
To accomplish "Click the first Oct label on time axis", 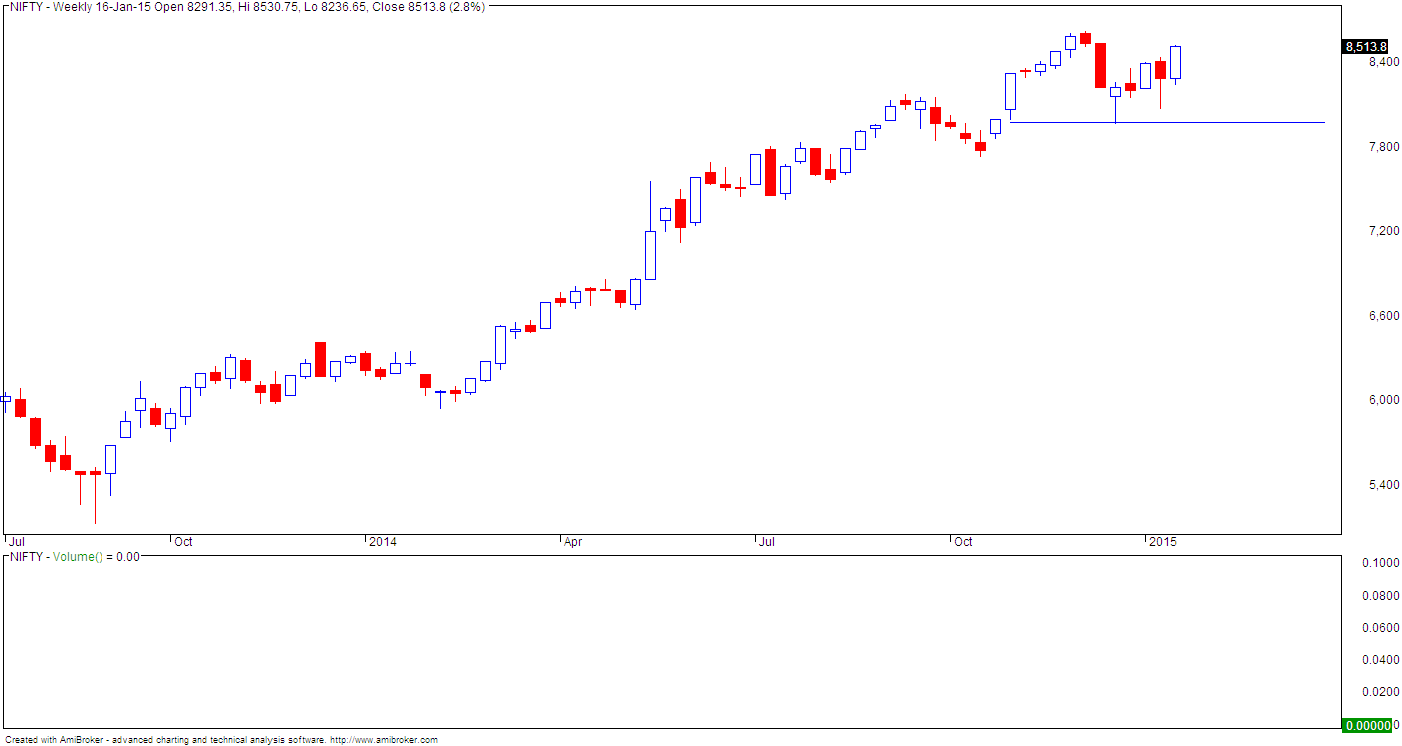I will click(183, 542).
